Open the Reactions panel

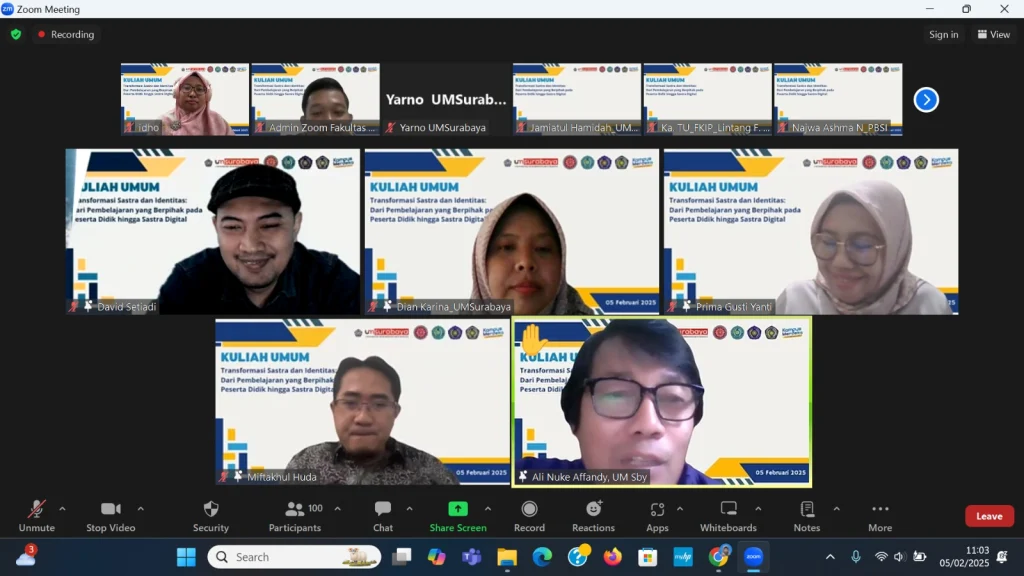593,510
